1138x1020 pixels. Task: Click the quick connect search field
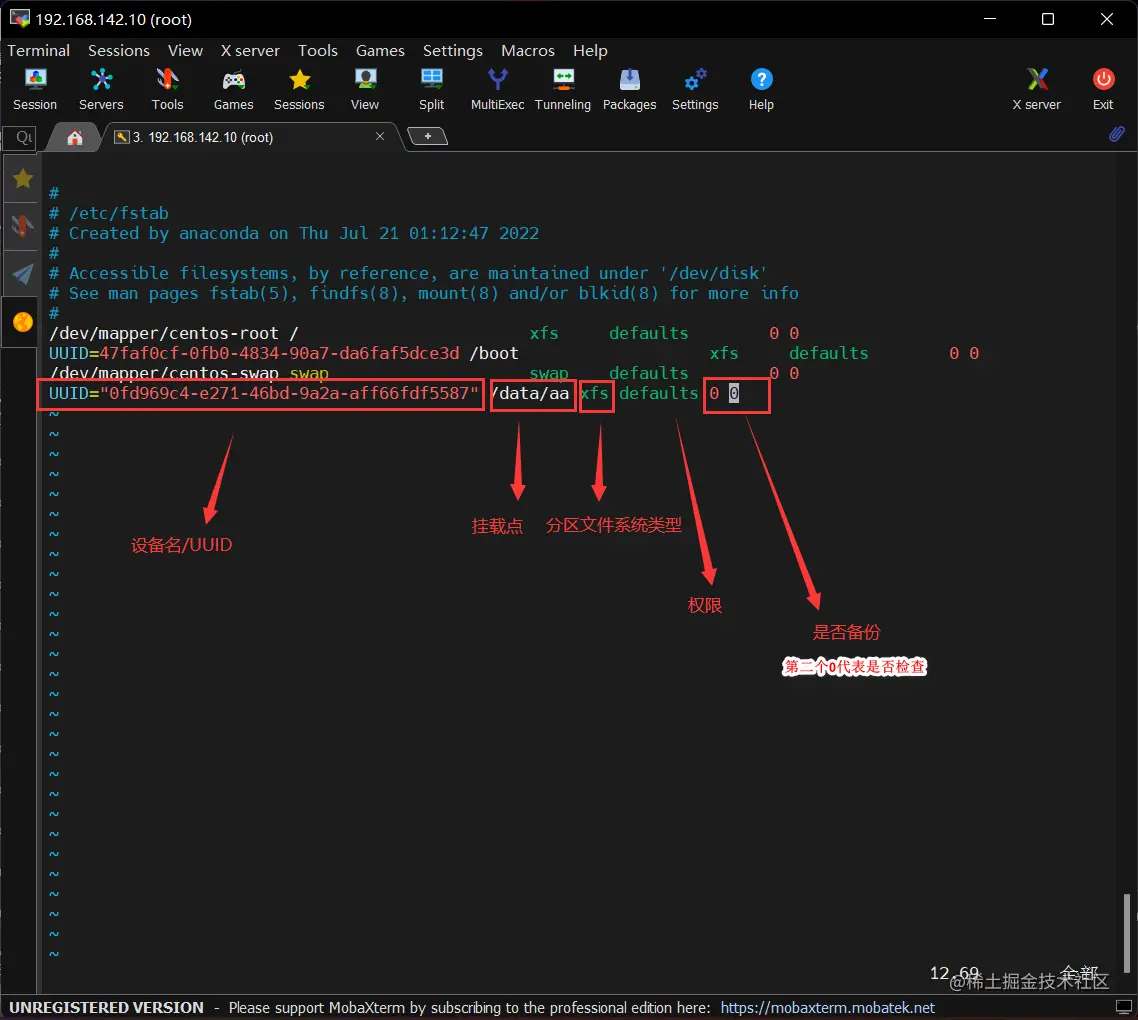pos(20,137)
